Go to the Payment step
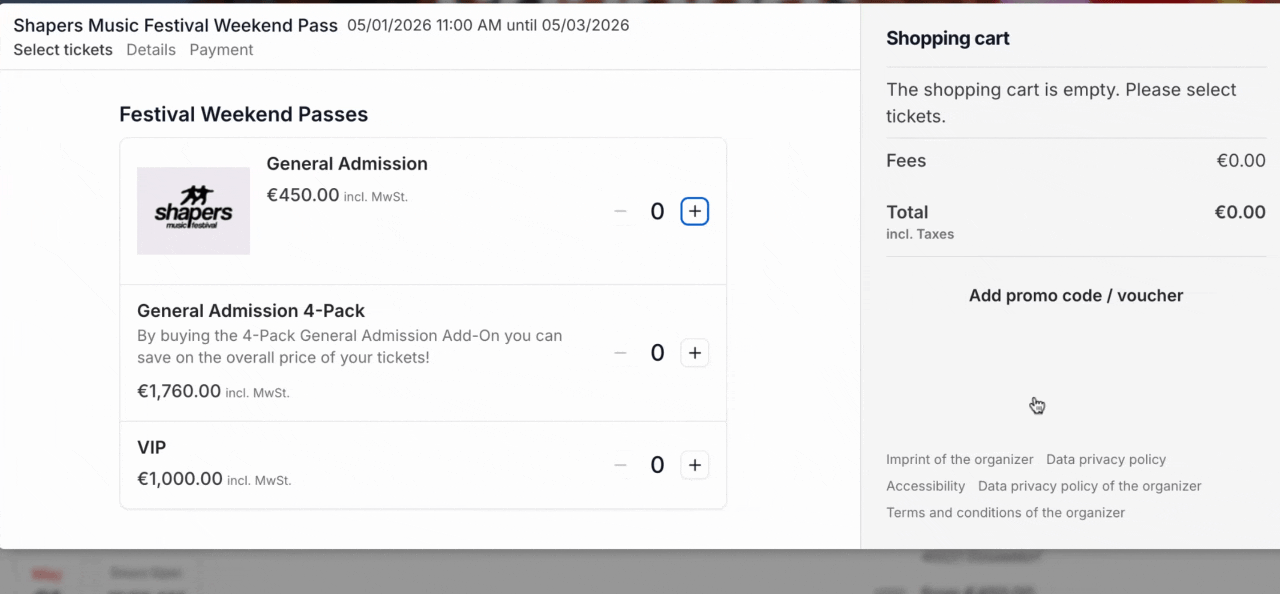The width and height of the screenshot is (1280, 594). point(221,50)
